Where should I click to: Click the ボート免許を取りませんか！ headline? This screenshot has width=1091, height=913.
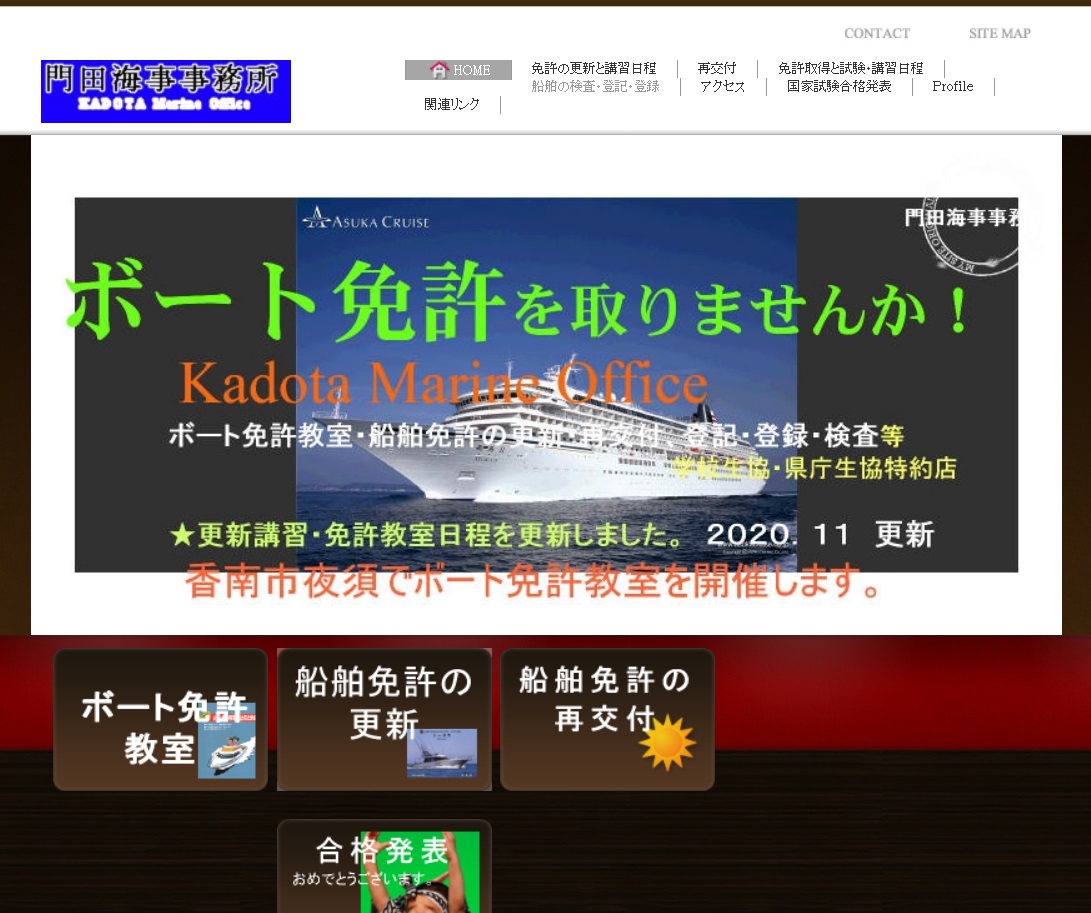point(518,301)
